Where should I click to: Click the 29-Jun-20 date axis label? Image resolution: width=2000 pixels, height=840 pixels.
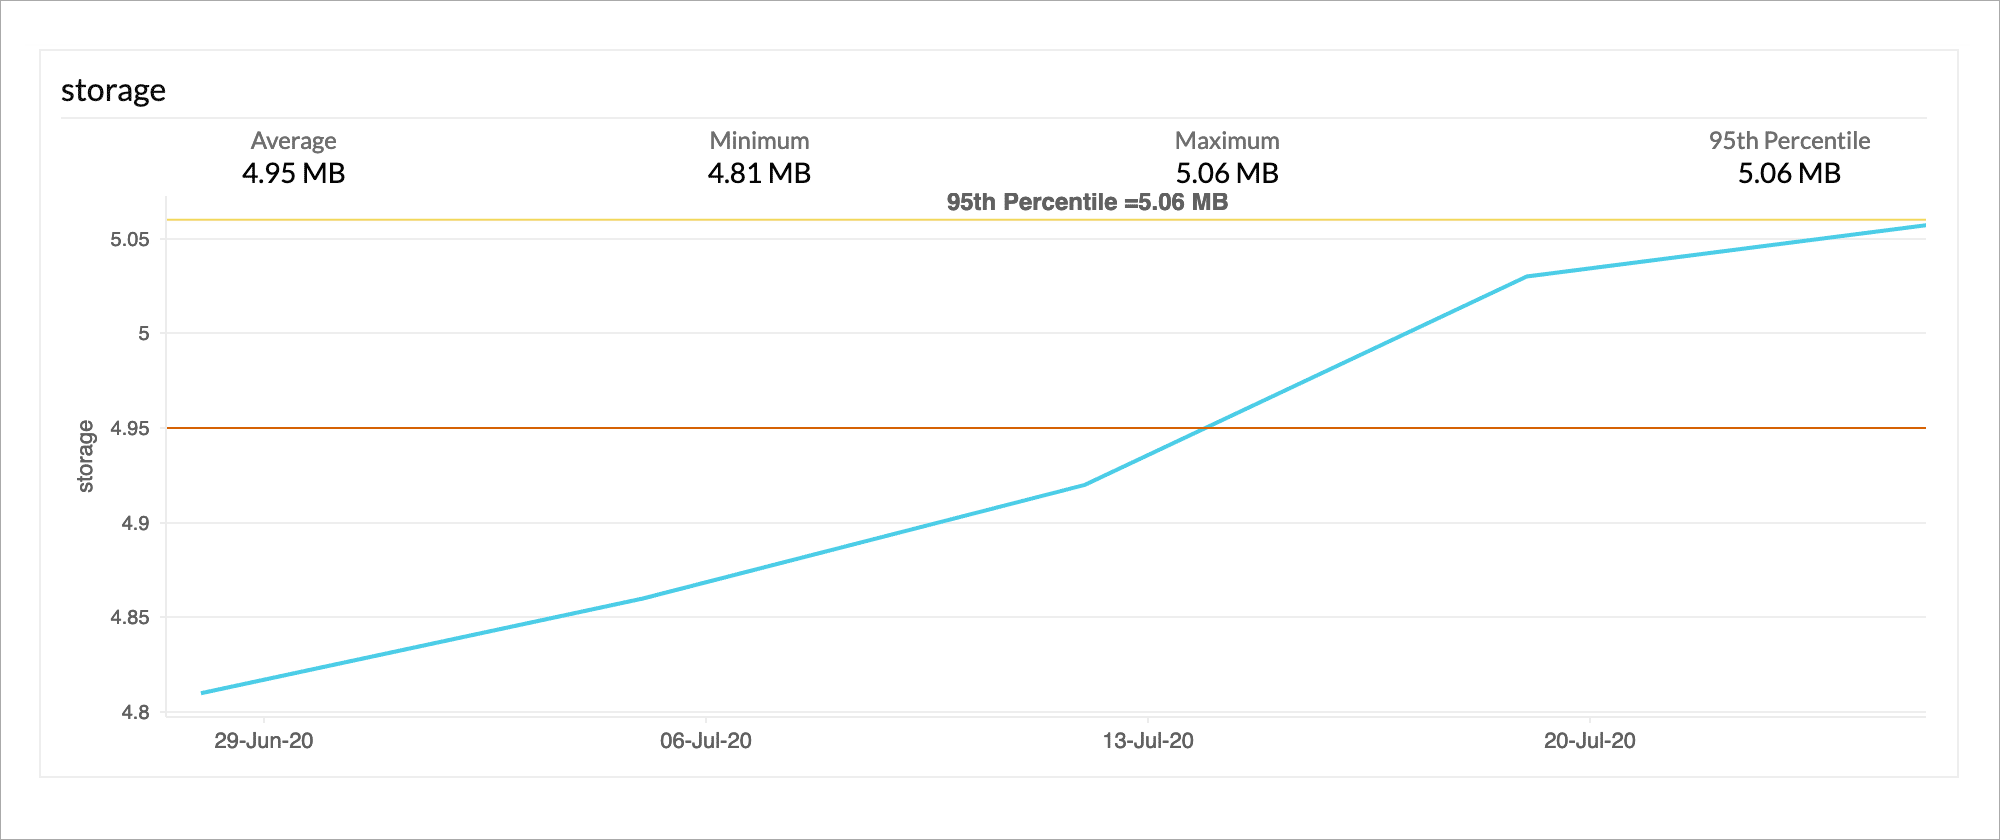coord(263,741)
